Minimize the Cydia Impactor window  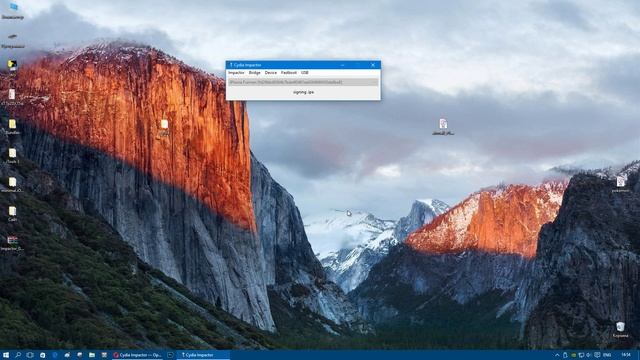pyautogui.click(x=342, y=65)
